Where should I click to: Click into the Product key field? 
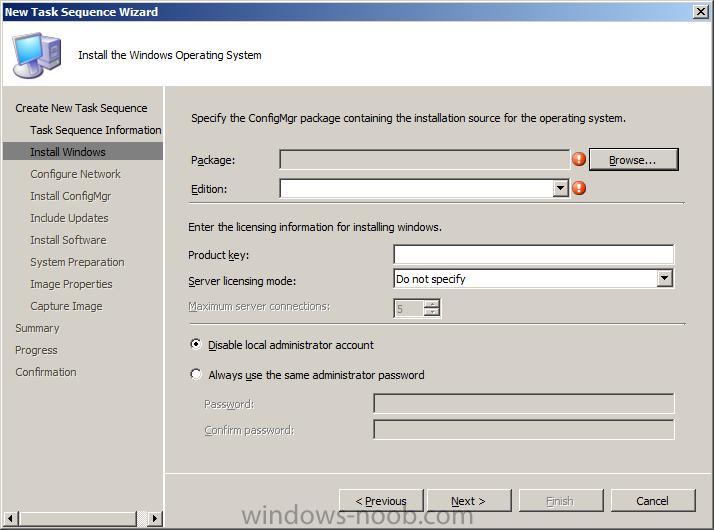coord(533,254)
